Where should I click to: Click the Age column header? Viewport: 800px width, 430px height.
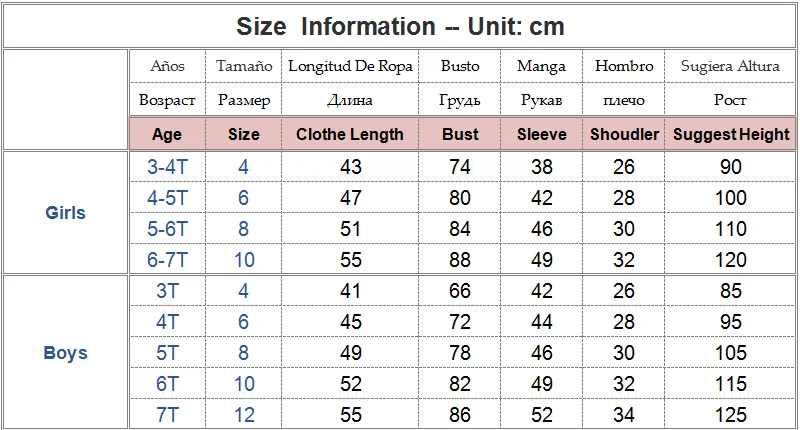pos(167,134)
